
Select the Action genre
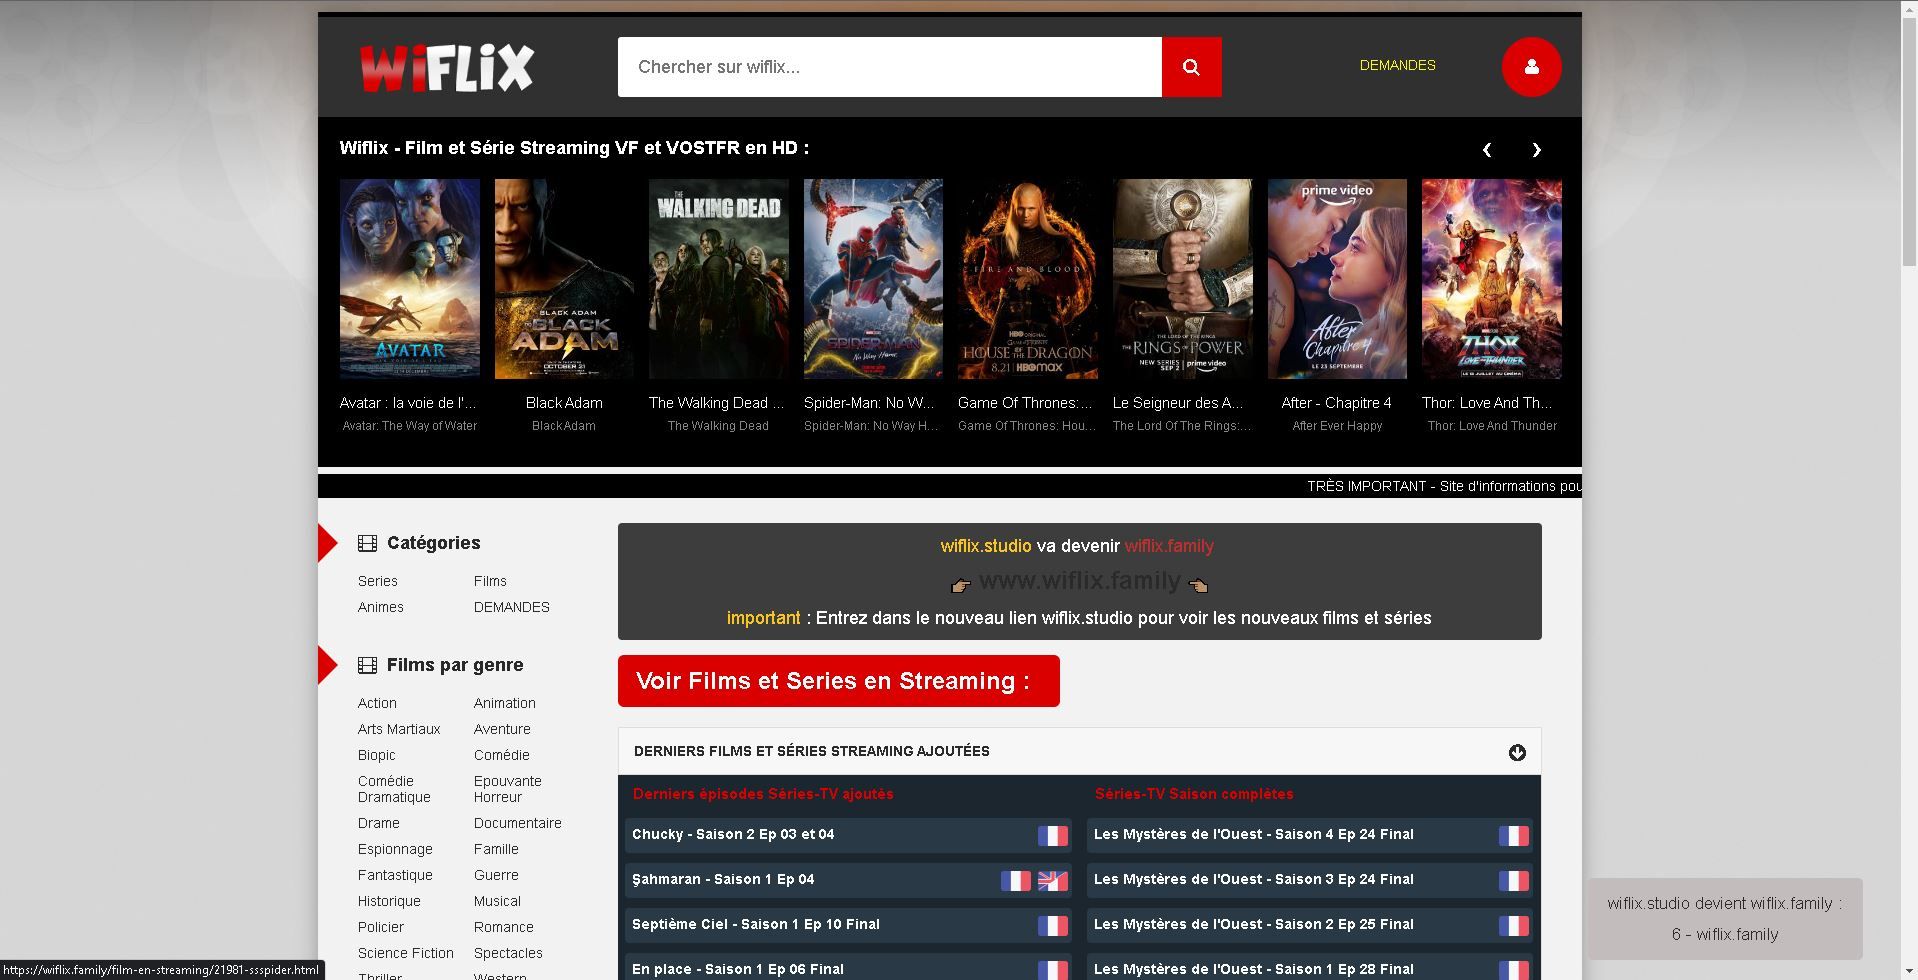377,703
